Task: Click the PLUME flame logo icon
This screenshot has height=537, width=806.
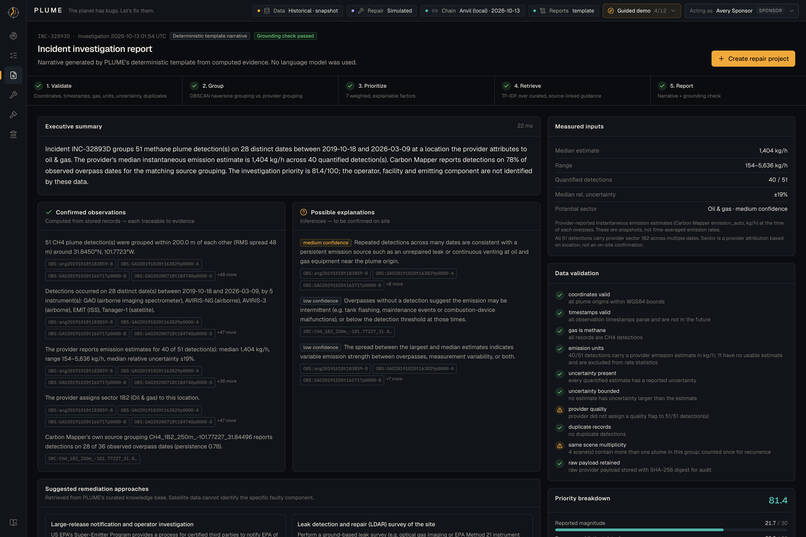Action: (x=13, y=11)
